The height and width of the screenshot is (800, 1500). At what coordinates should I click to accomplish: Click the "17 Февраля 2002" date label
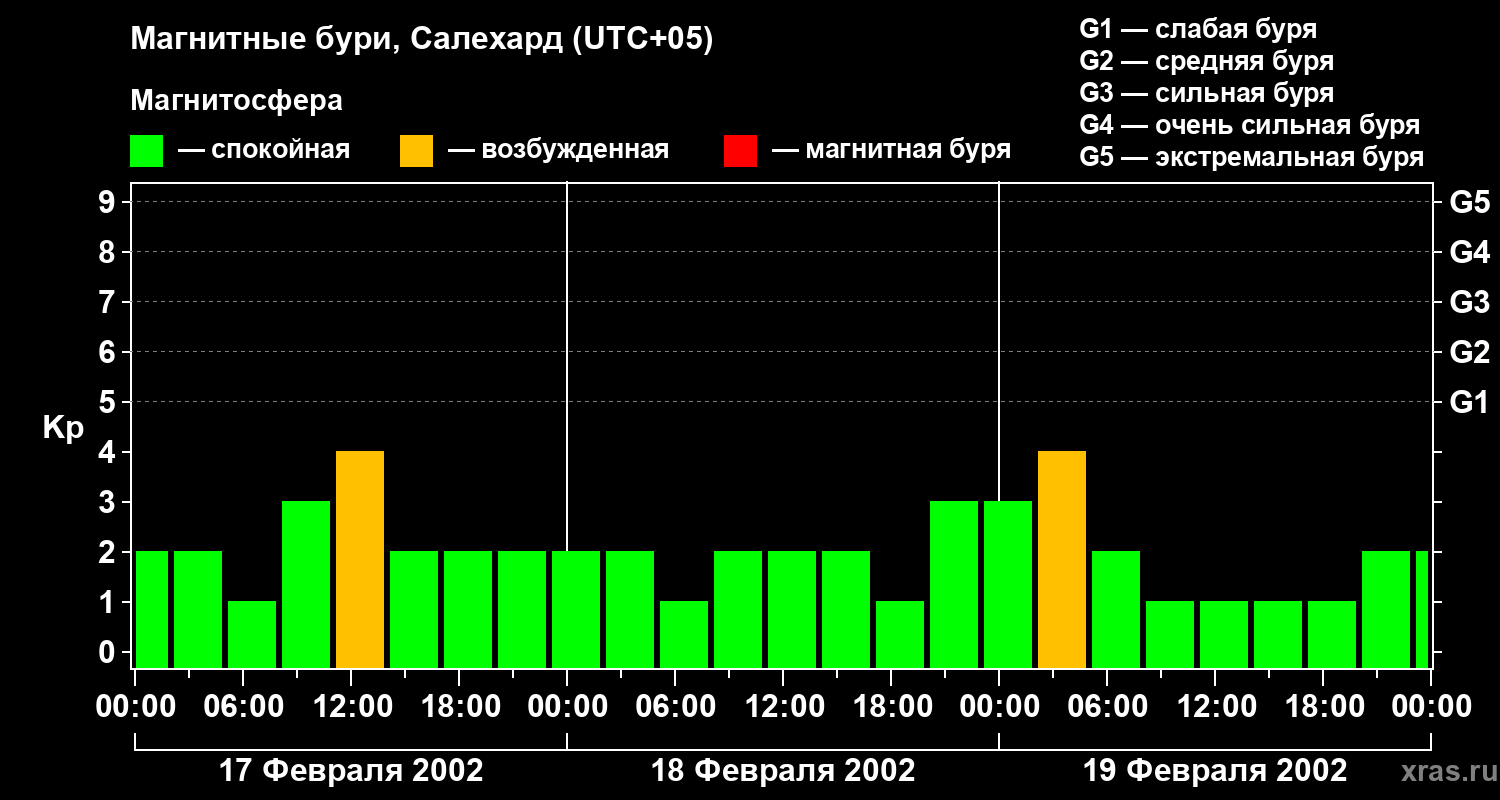click(351, 771)
